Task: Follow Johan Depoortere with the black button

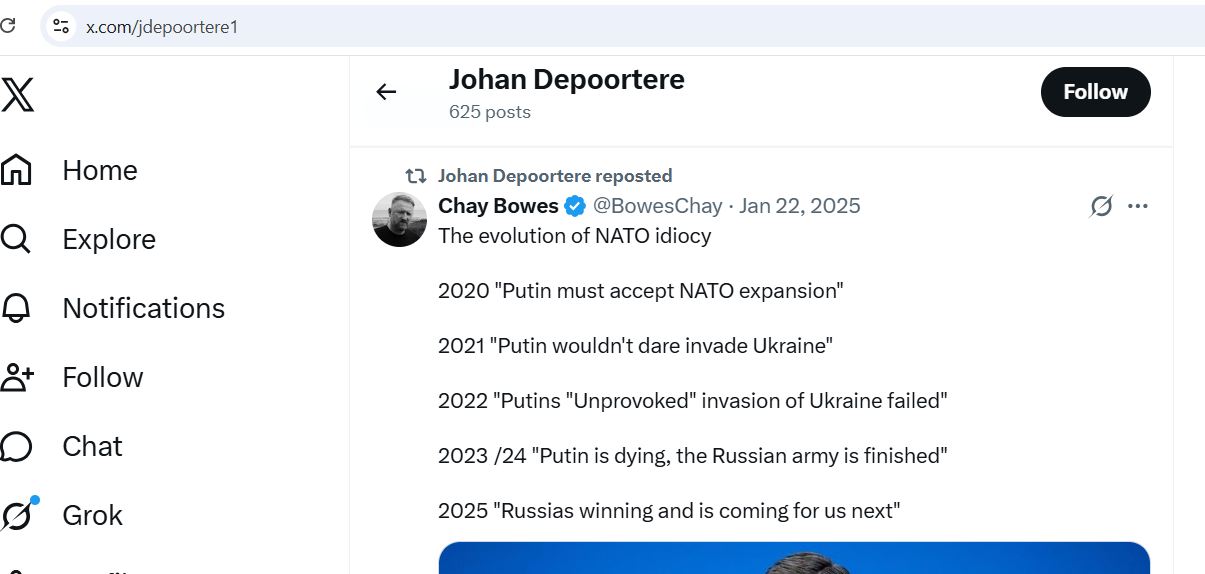Action: tap(1095, 92)
